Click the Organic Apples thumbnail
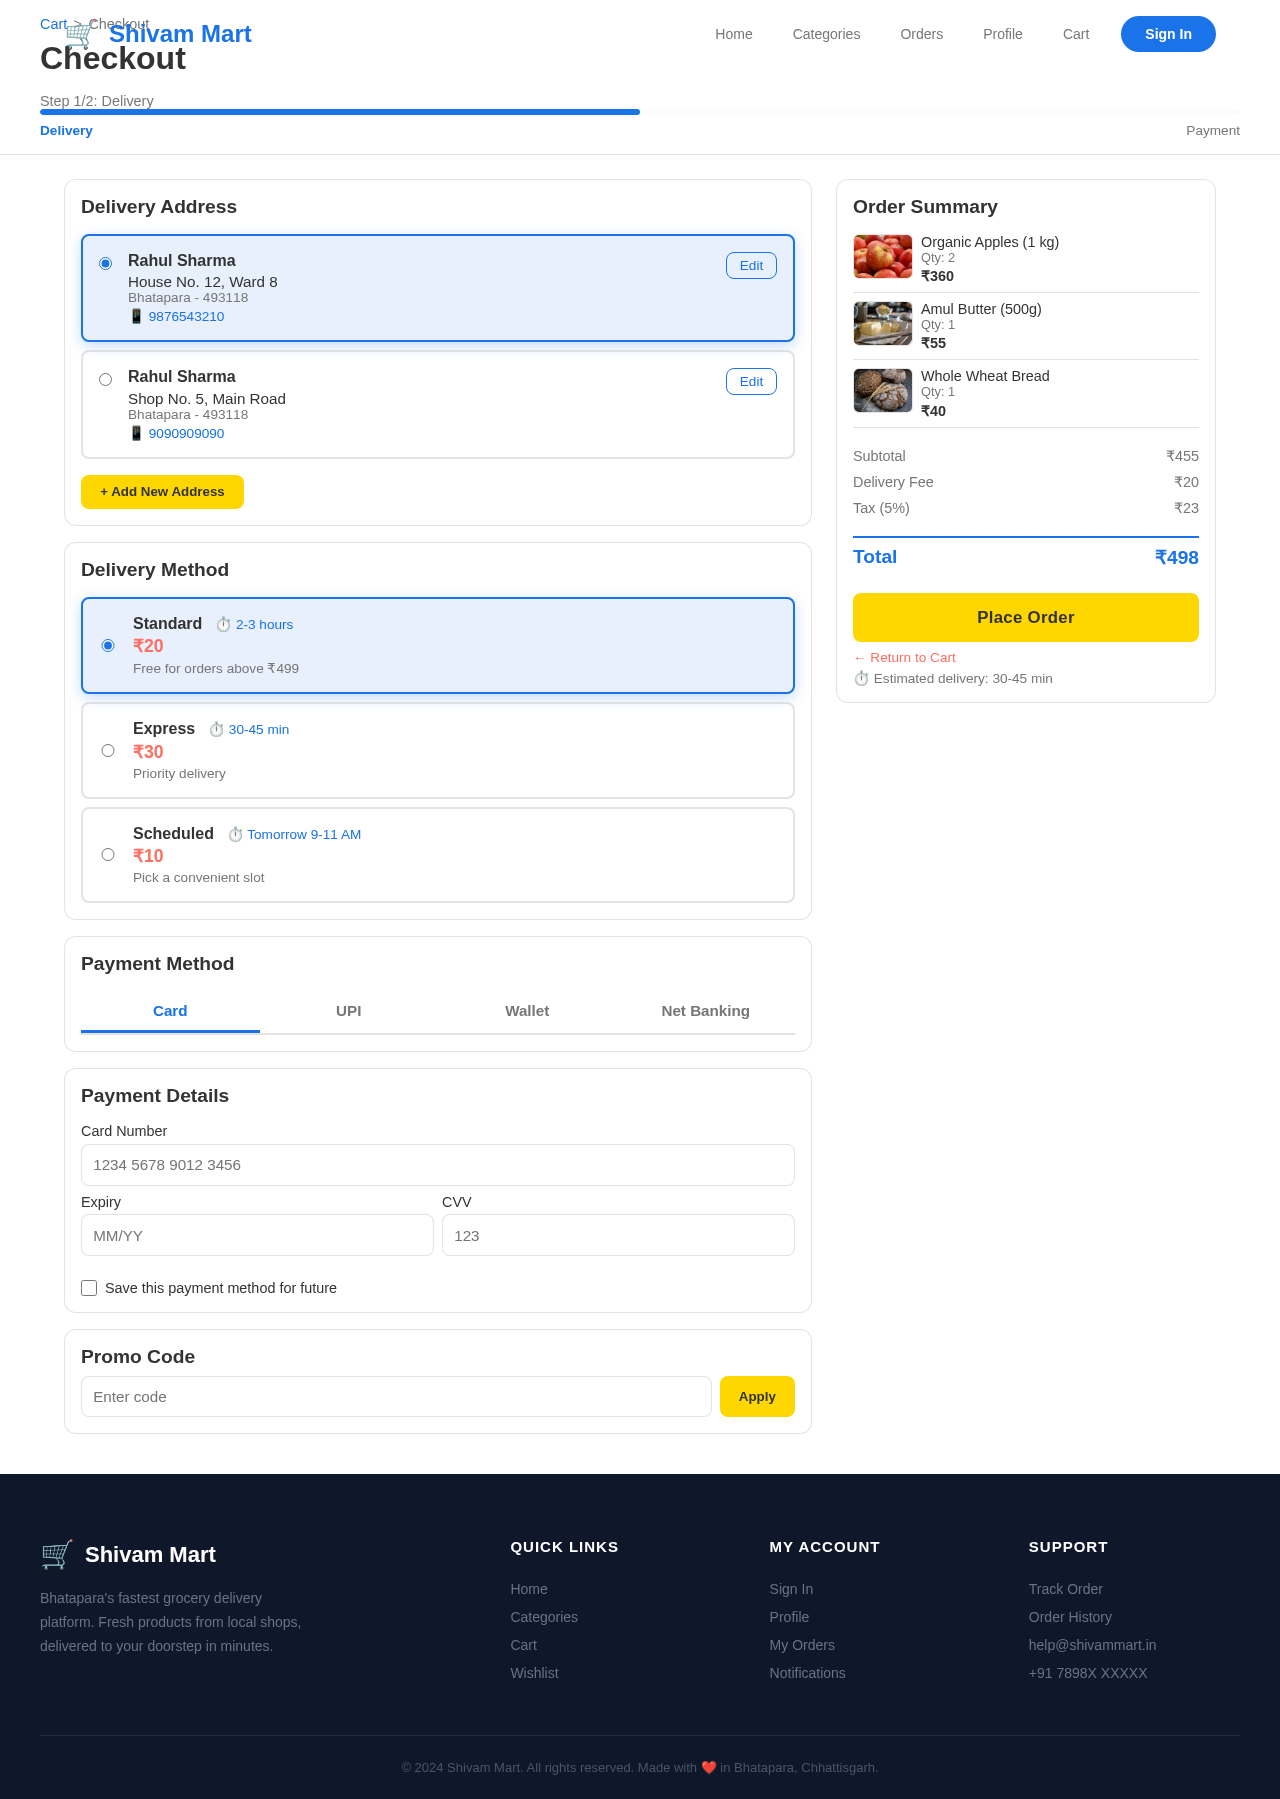 pyautogui.click(x=883, y=256)
